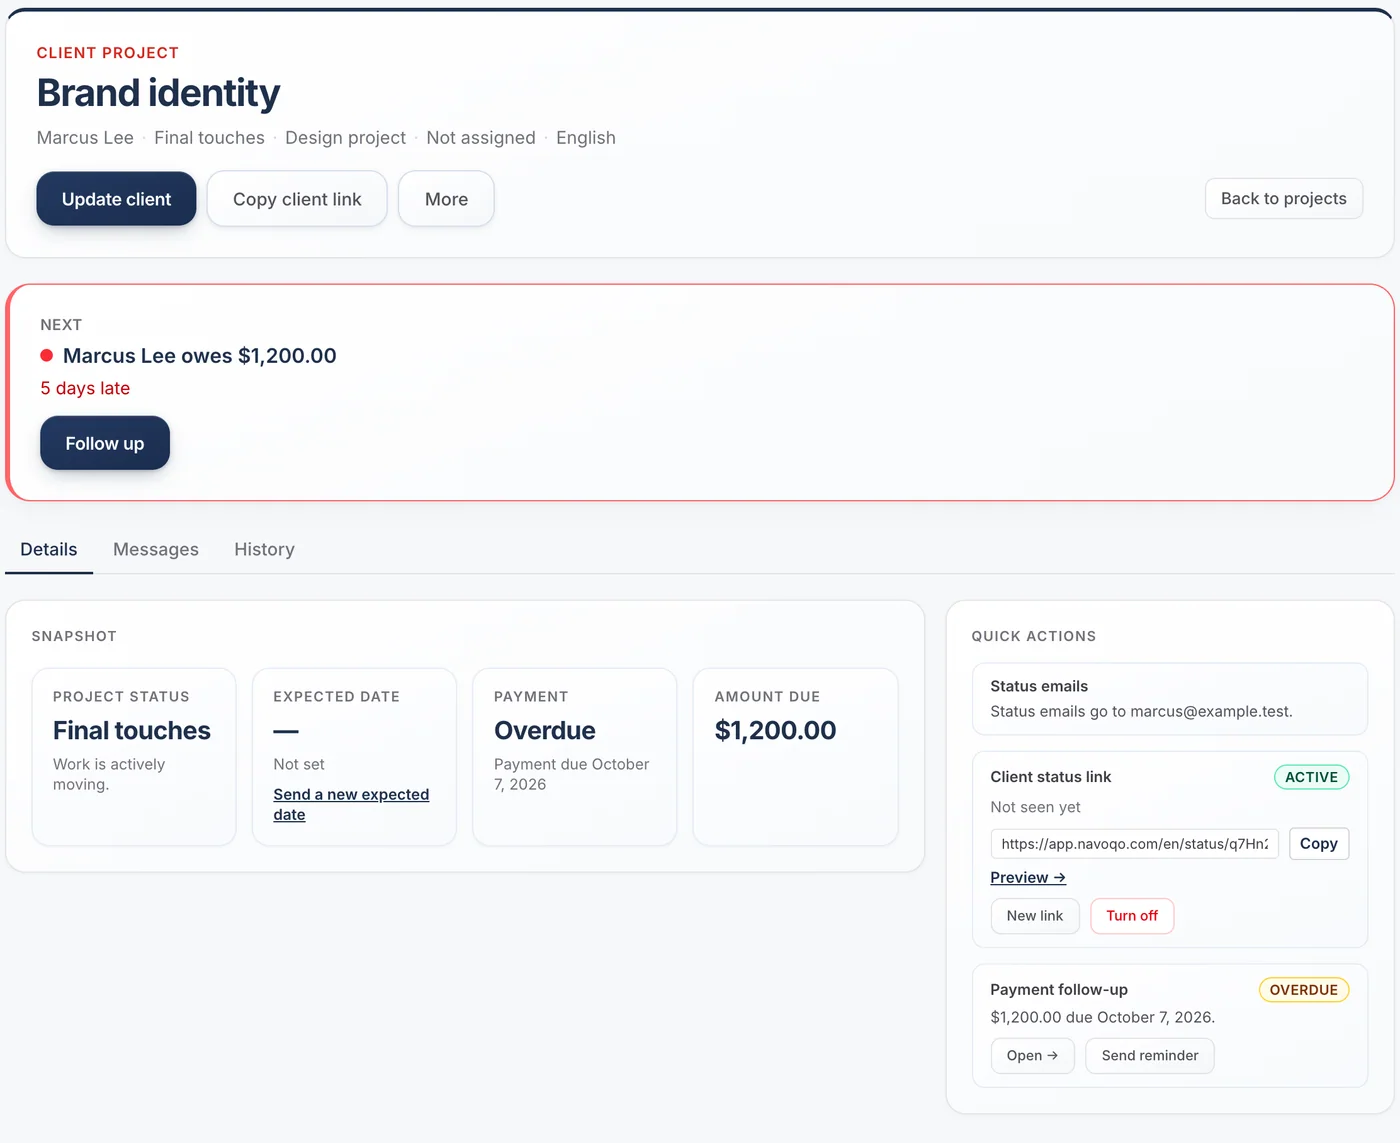Click the 'Work is actively moving.' text
The image size is (1400, 1143).
[109, 774]
